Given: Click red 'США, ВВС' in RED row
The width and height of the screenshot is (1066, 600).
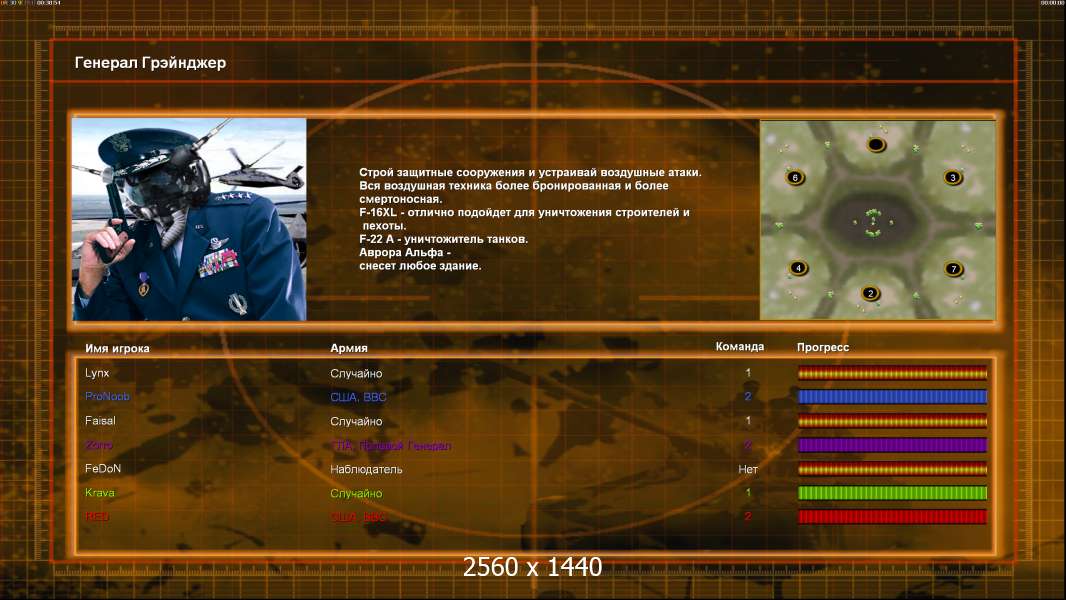Looking at the screenshot, I should (358, 517).
